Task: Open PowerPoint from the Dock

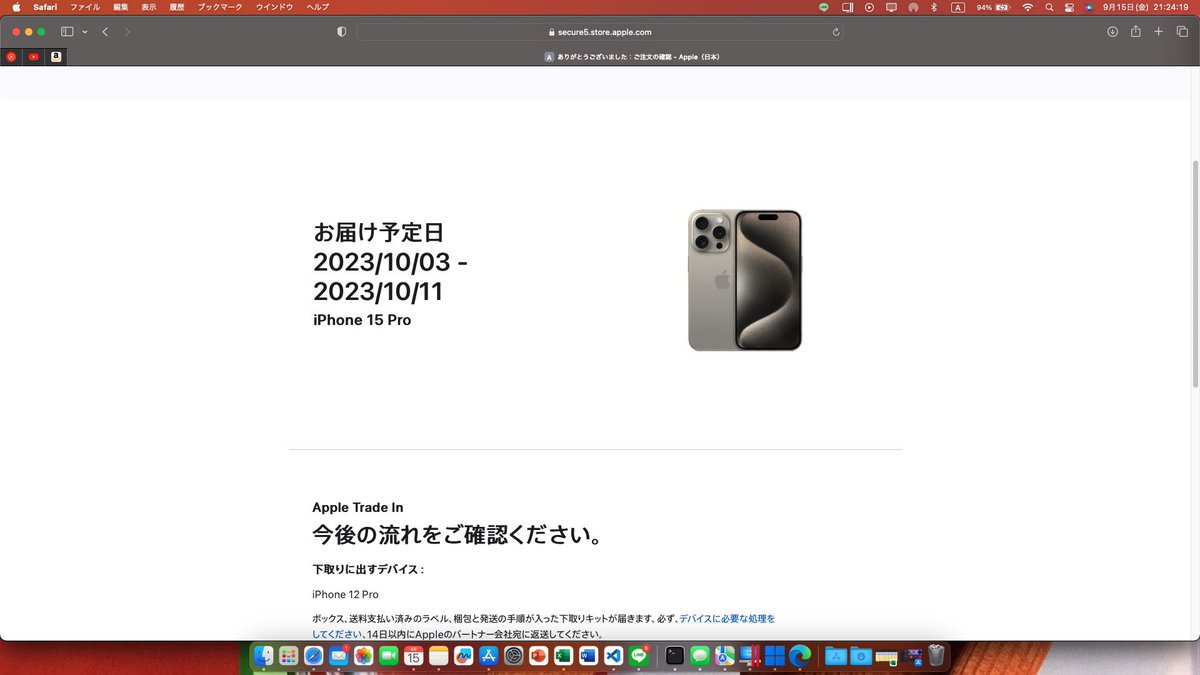Action: click(x=538, y=656)
